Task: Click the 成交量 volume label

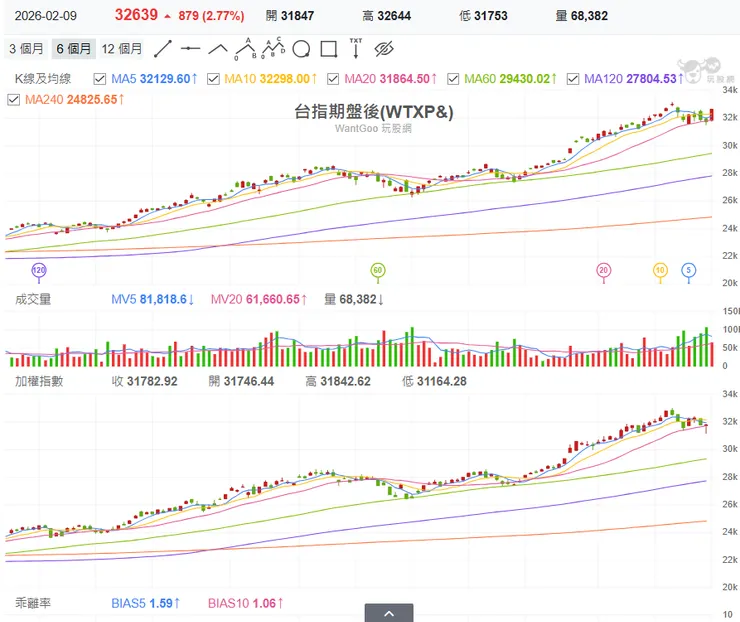Action: coord(33,299)
